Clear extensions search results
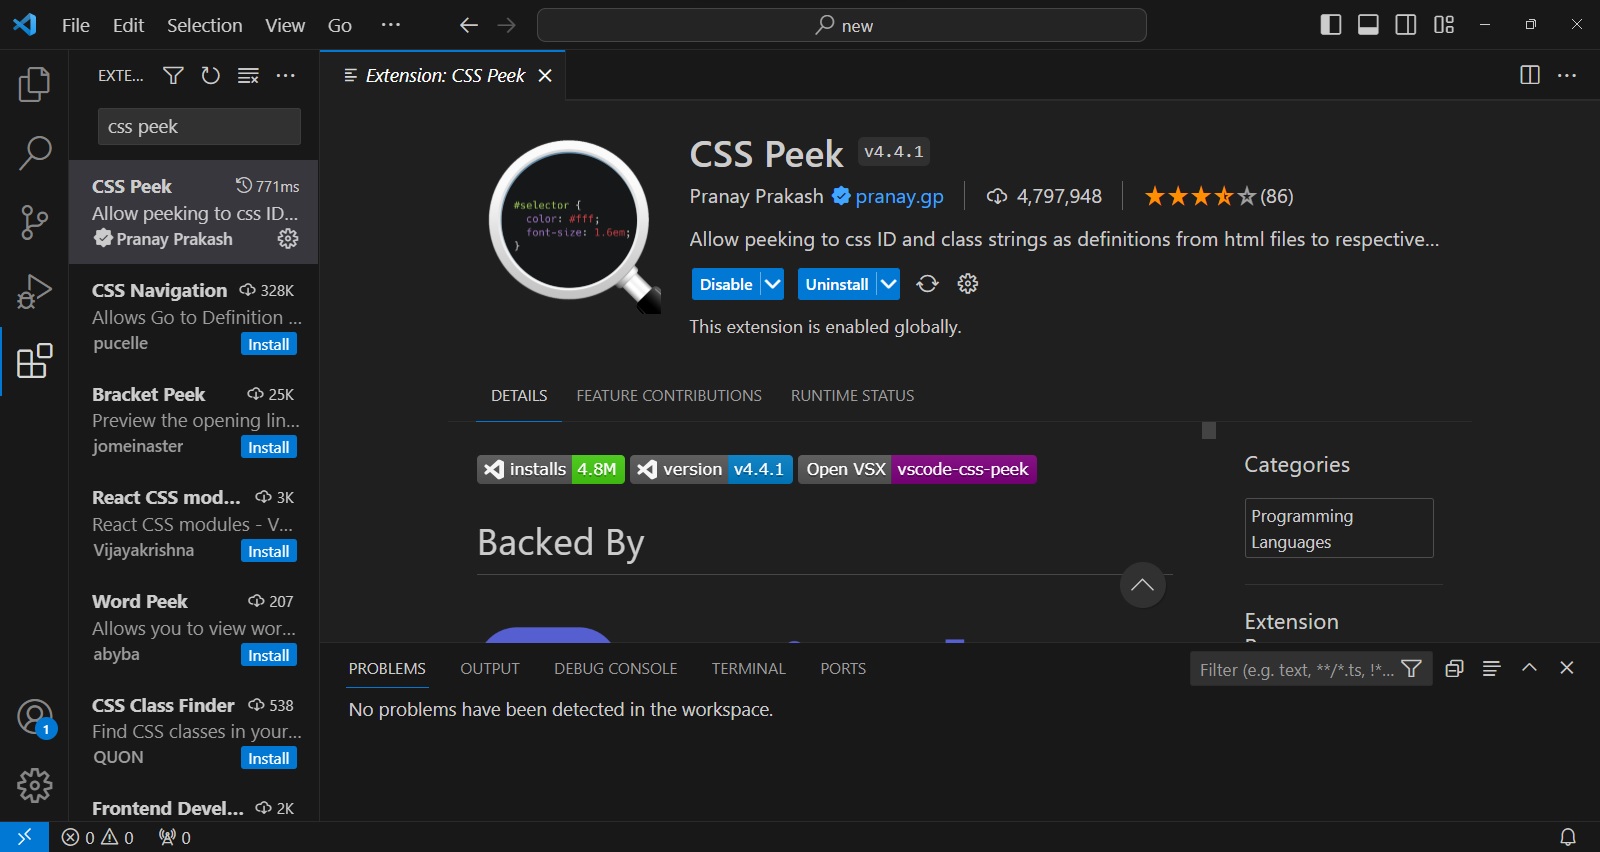The width and height of the screenshot is (1600, 852). coord(248,75)
